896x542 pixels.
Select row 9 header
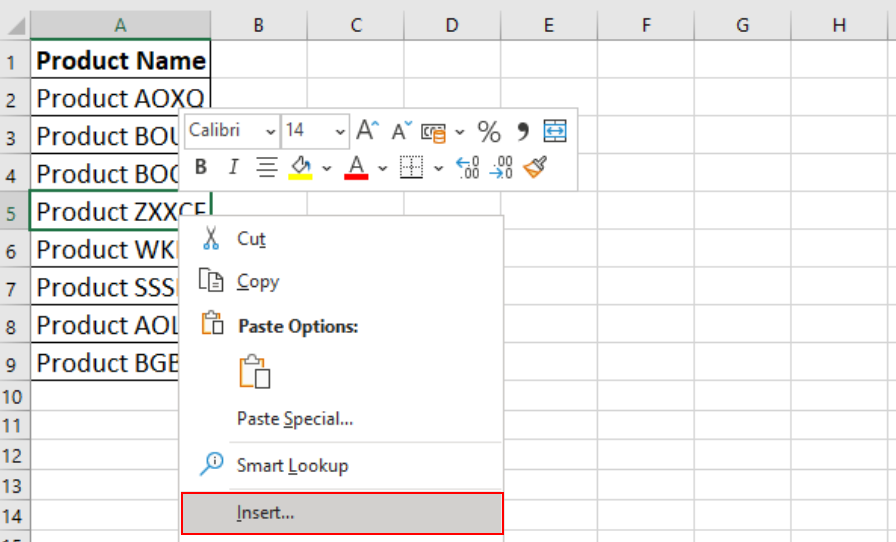point(15,362)
